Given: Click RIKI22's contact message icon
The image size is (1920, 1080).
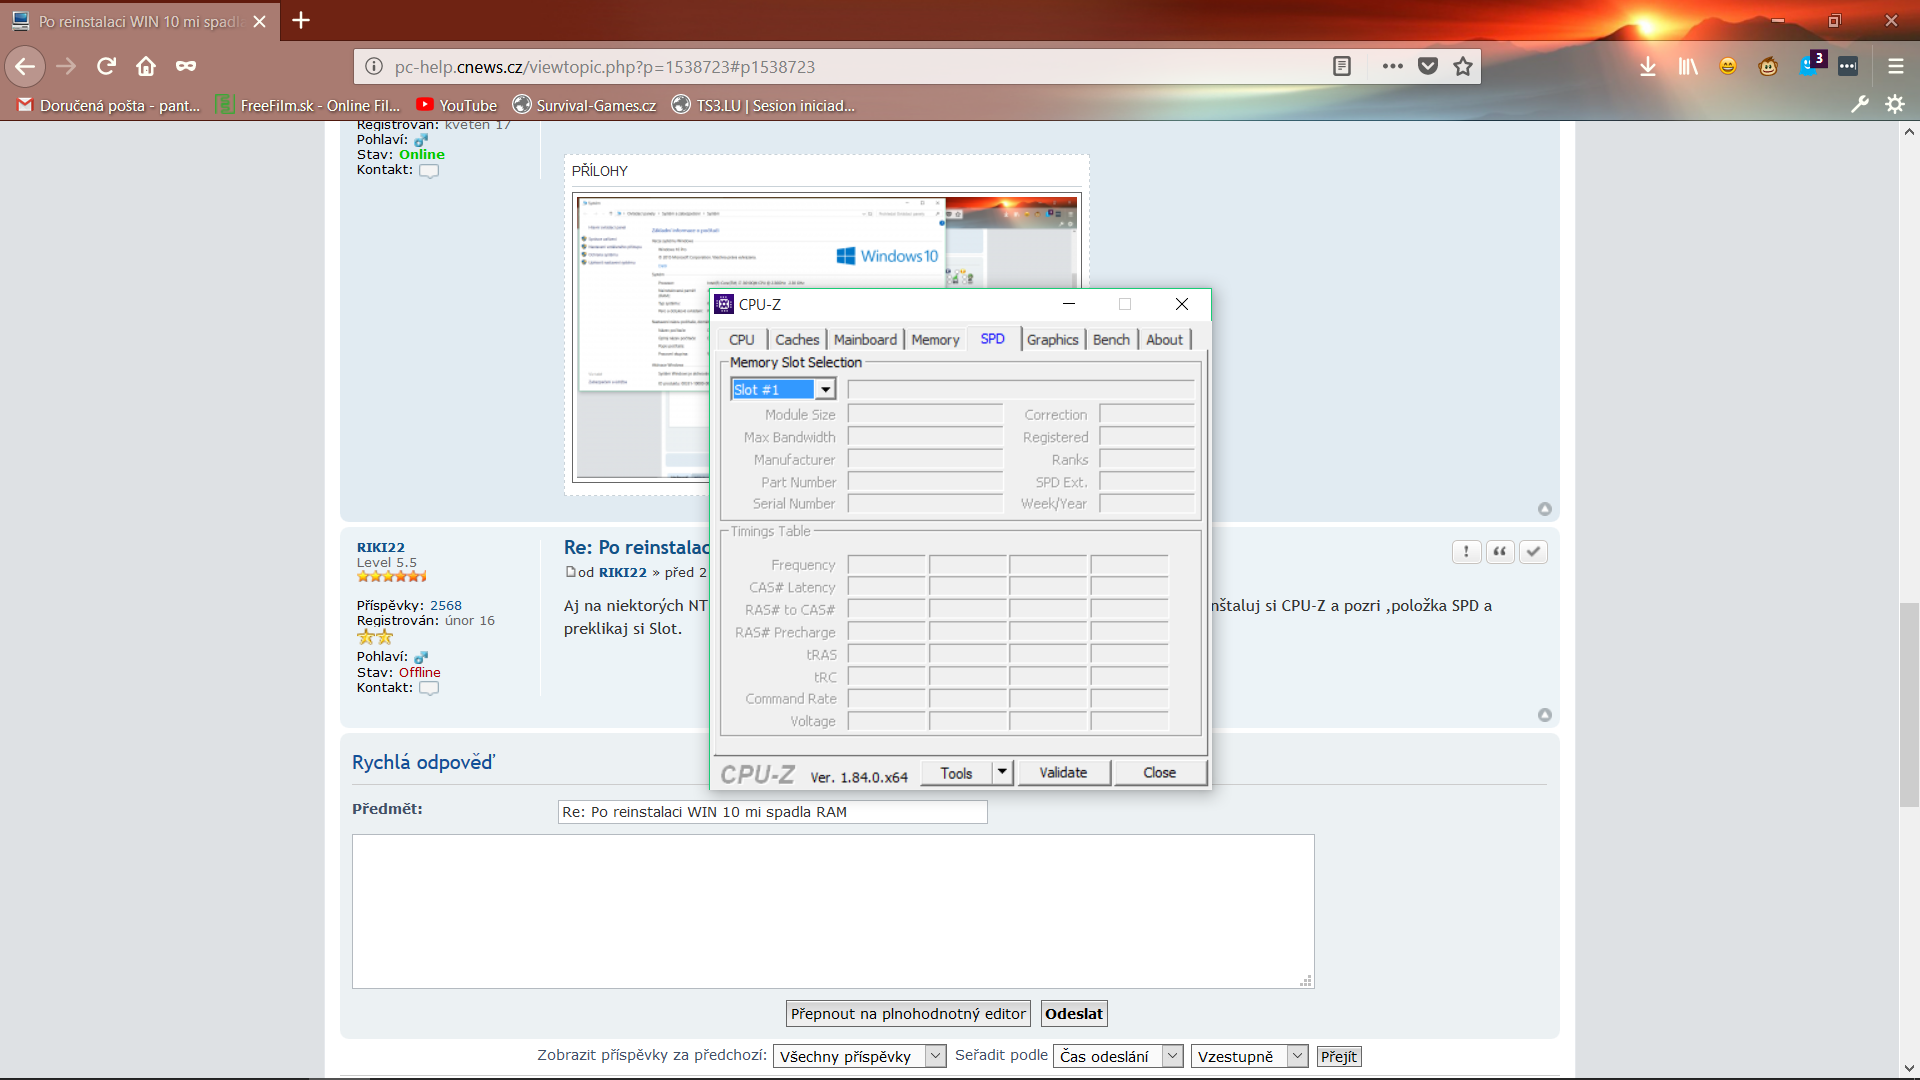Looking at the screenshot, I should (429, 688).
